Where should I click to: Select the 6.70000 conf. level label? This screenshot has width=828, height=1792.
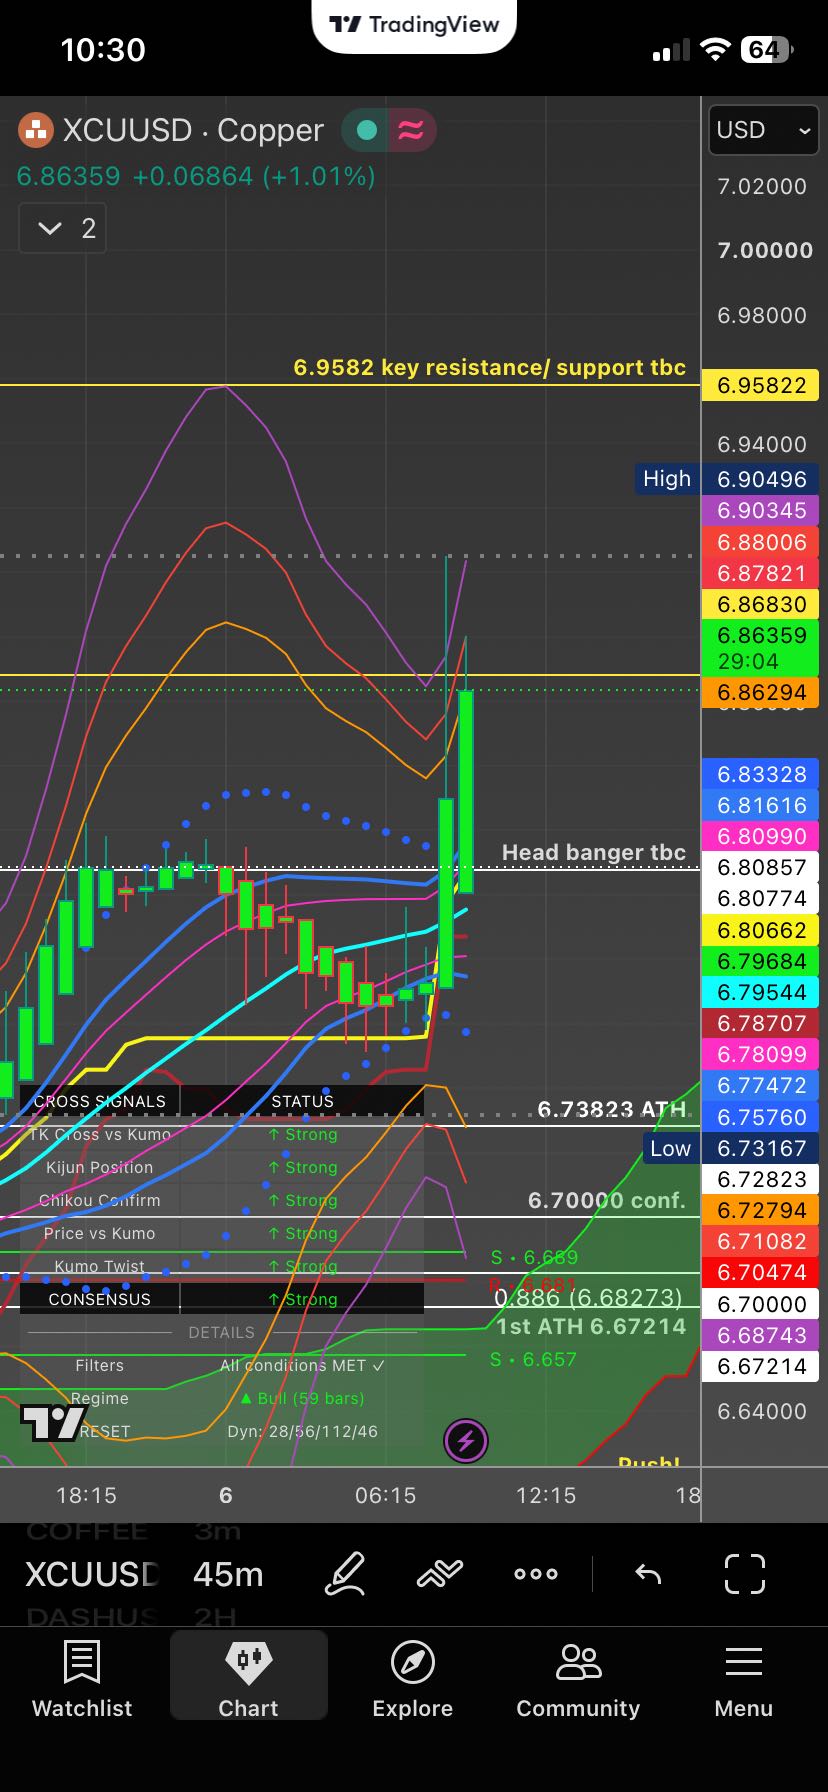(607, 1200)
